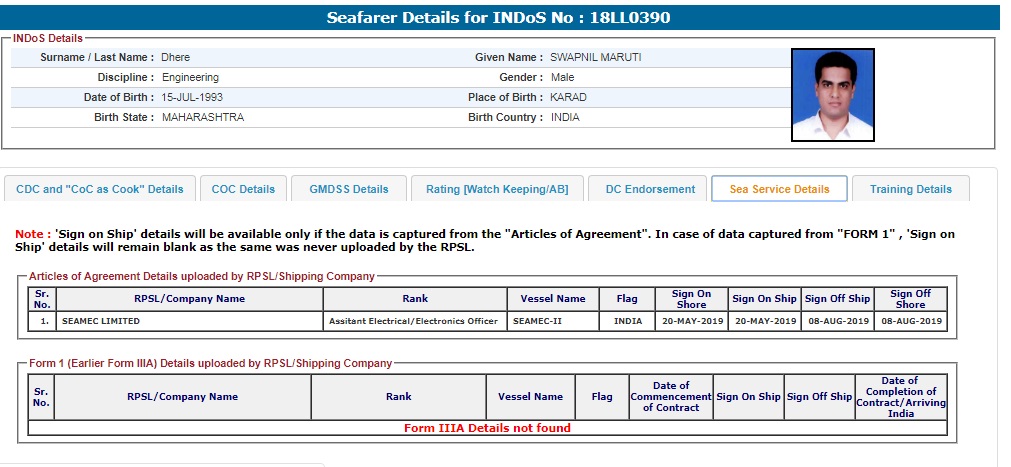
Task: Select the place of birth value KARAD
Action: pyautogui.click(x=568, y=98)
